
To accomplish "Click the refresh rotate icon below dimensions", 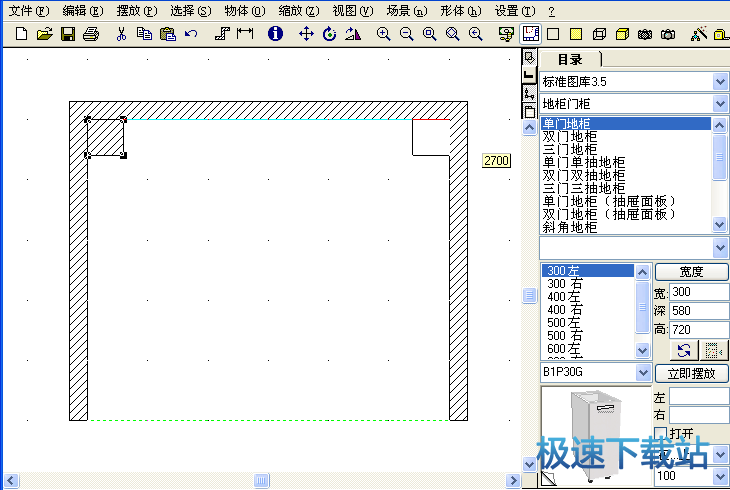I will 683,350.
